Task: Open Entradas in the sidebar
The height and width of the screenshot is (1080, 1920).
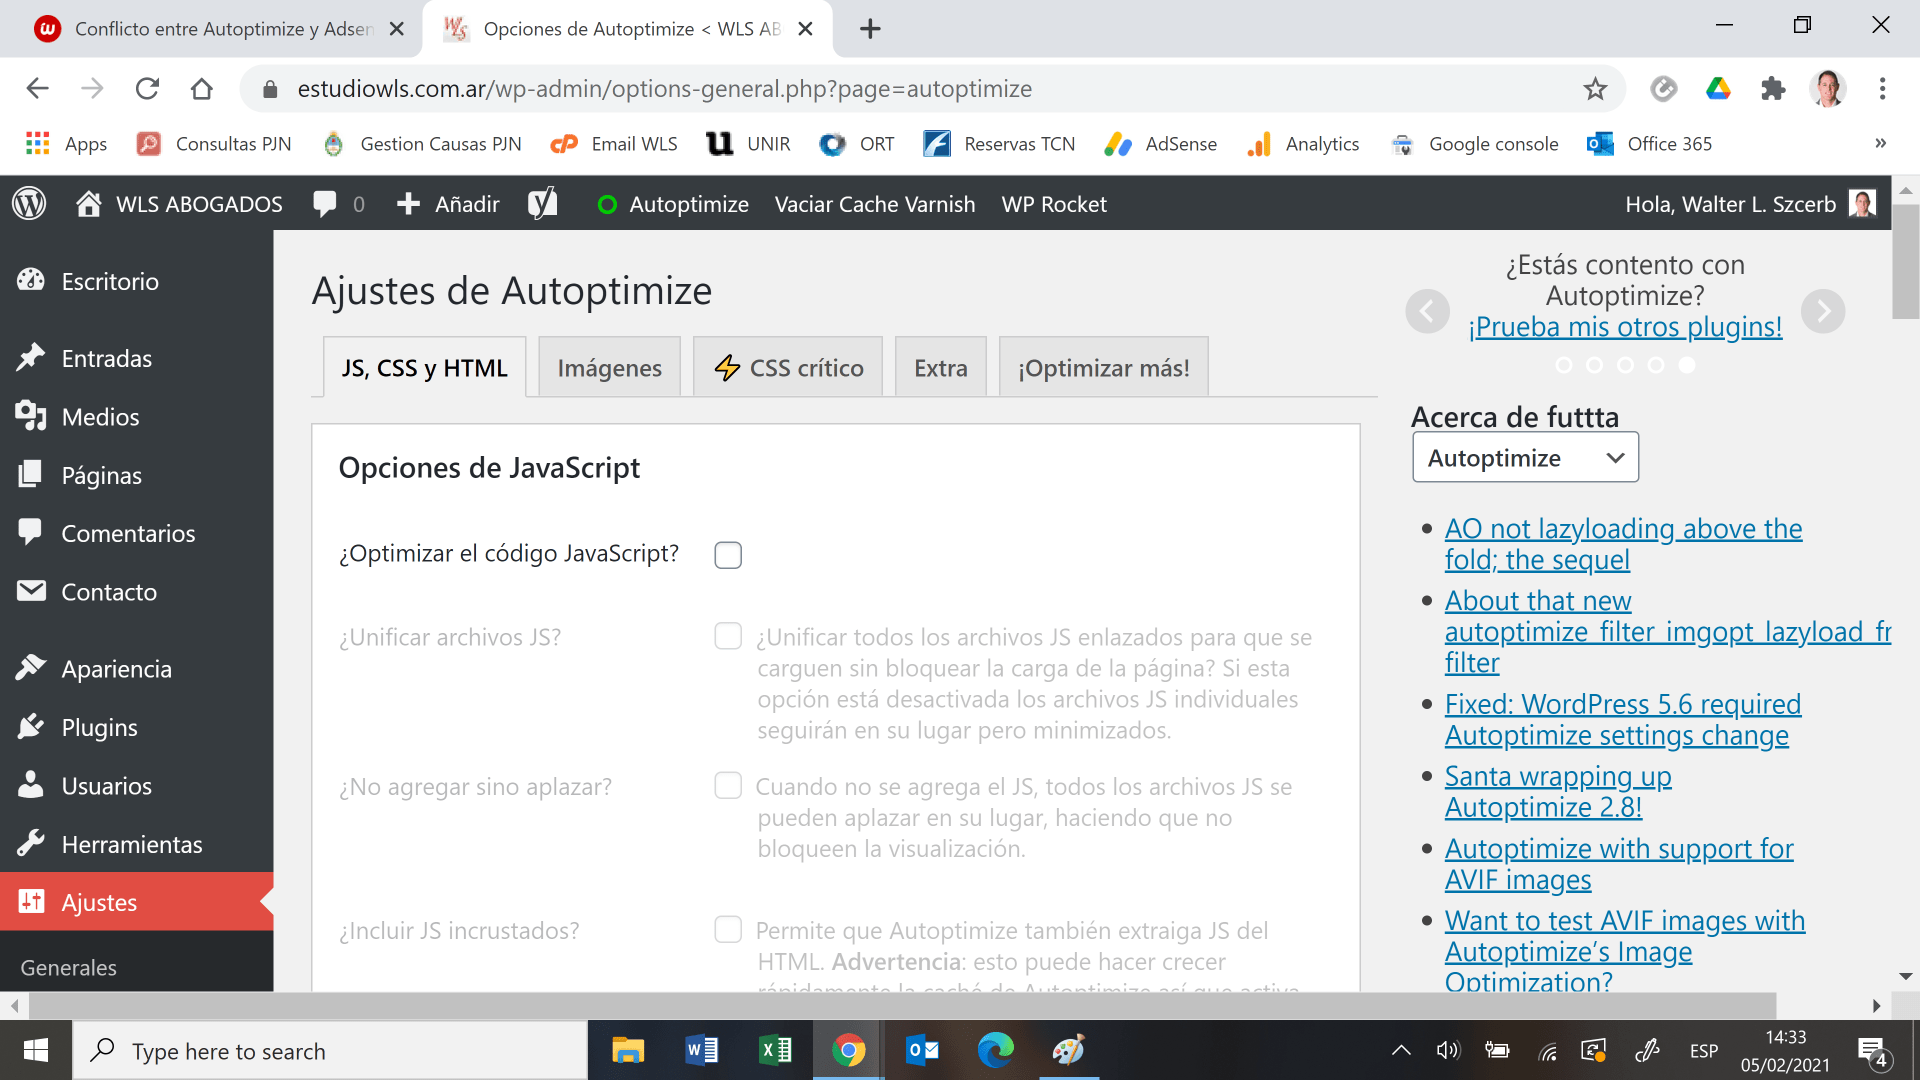Action: 136,358
